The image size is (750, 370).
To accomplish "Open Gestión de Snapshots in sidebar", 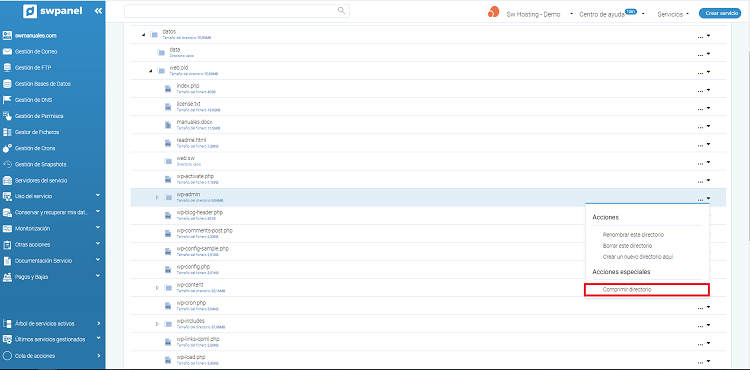I will (41, 164).
